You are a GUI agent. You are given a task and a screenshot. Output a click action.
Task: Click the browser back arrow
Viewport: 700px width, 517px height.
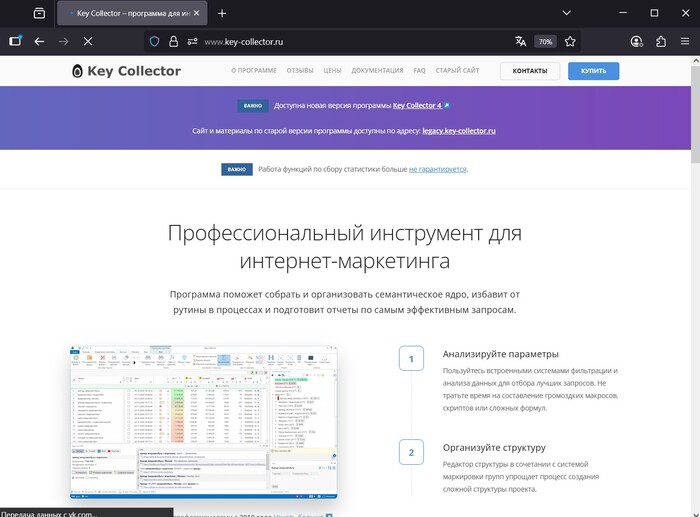39,42
